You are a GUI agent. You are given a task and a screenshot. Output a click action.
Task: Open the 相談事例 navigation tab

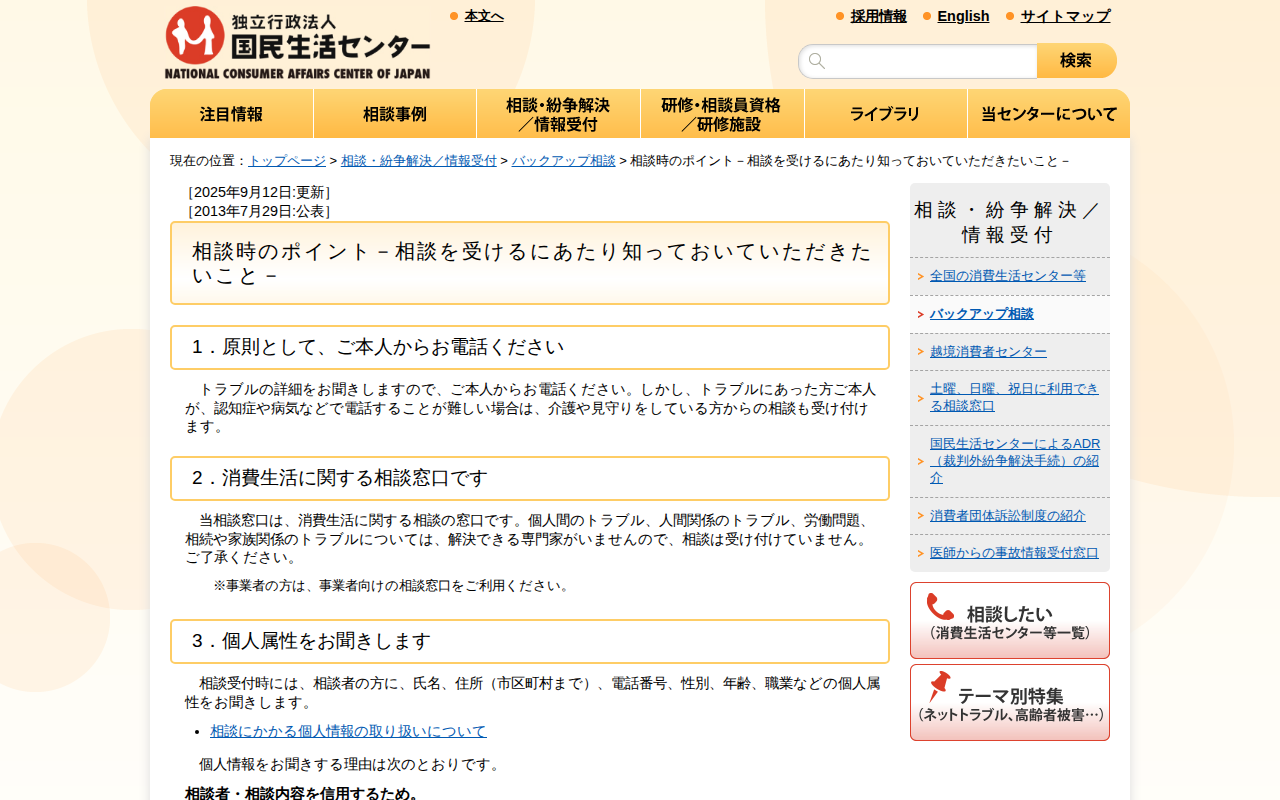pyautogui.click(x=395, y=113)
